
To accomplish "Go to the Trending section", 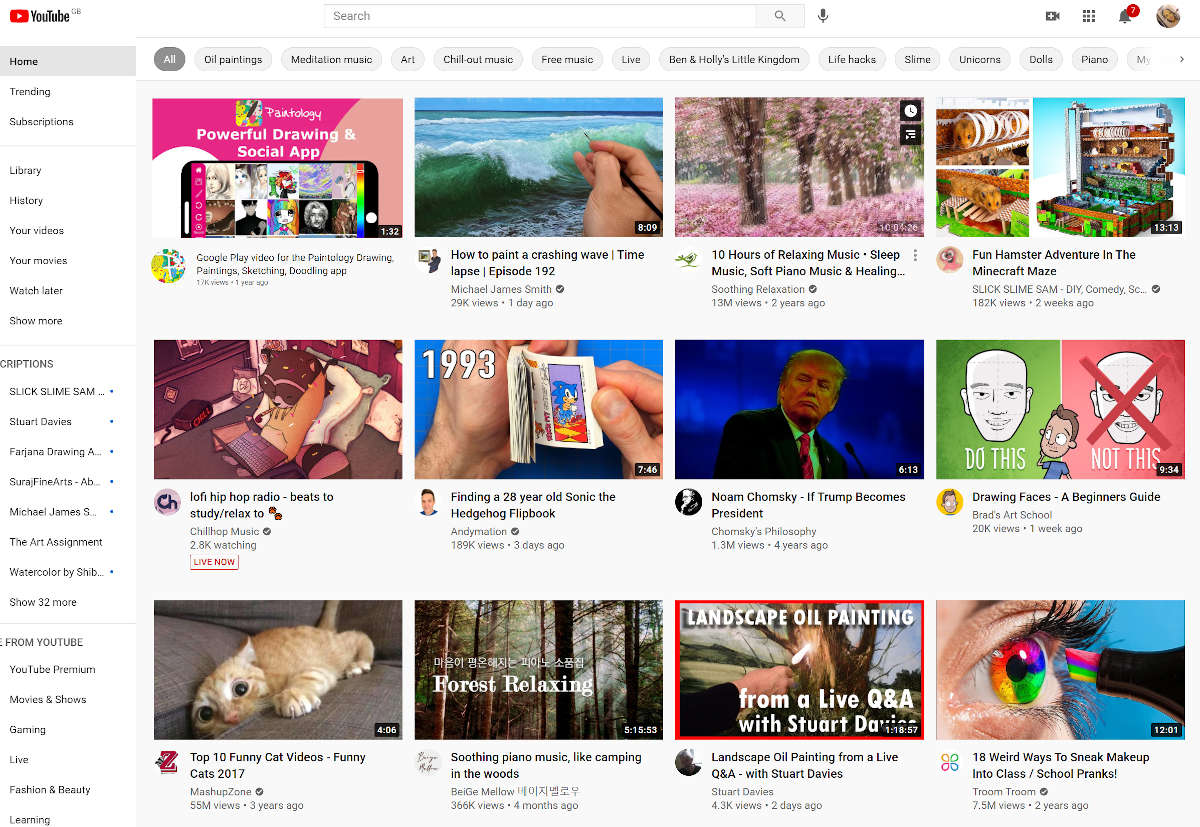I will 30,91.
